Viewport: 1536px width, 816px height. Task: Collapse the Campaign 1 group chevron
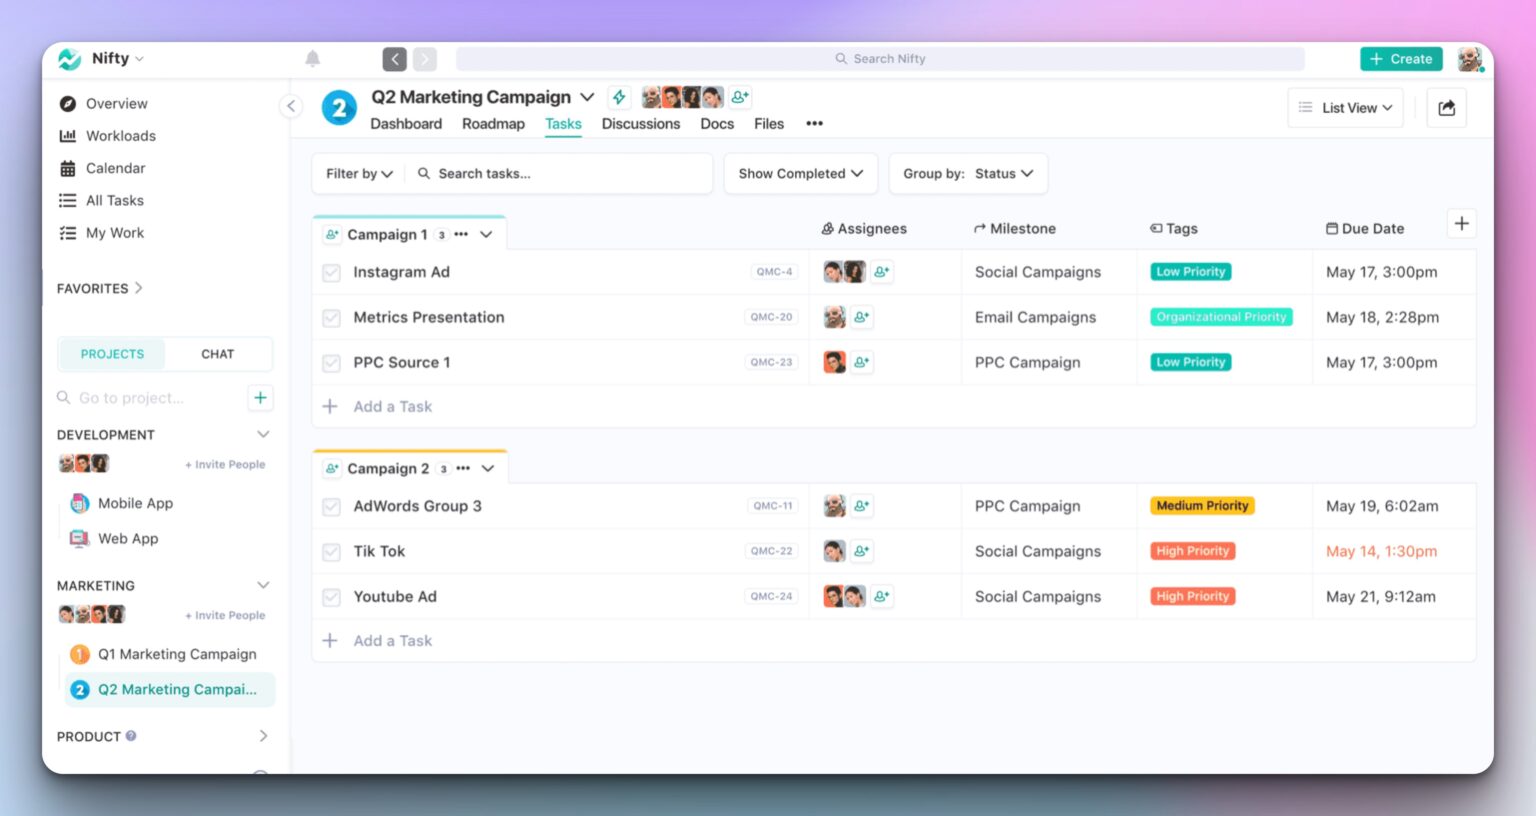point(487,234)
